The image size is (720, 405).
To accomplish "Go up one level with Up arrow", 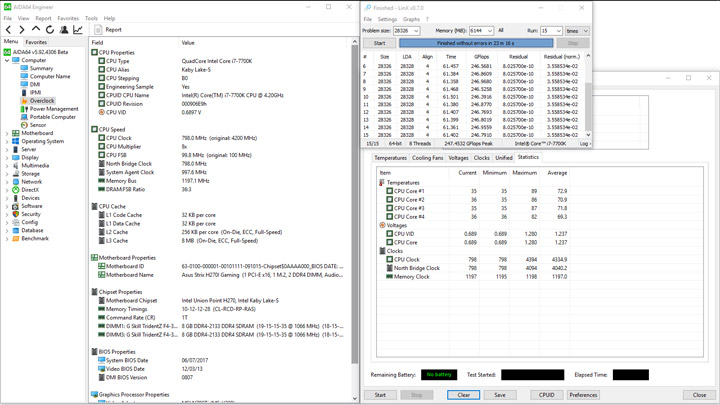I will tap(36, 29).
